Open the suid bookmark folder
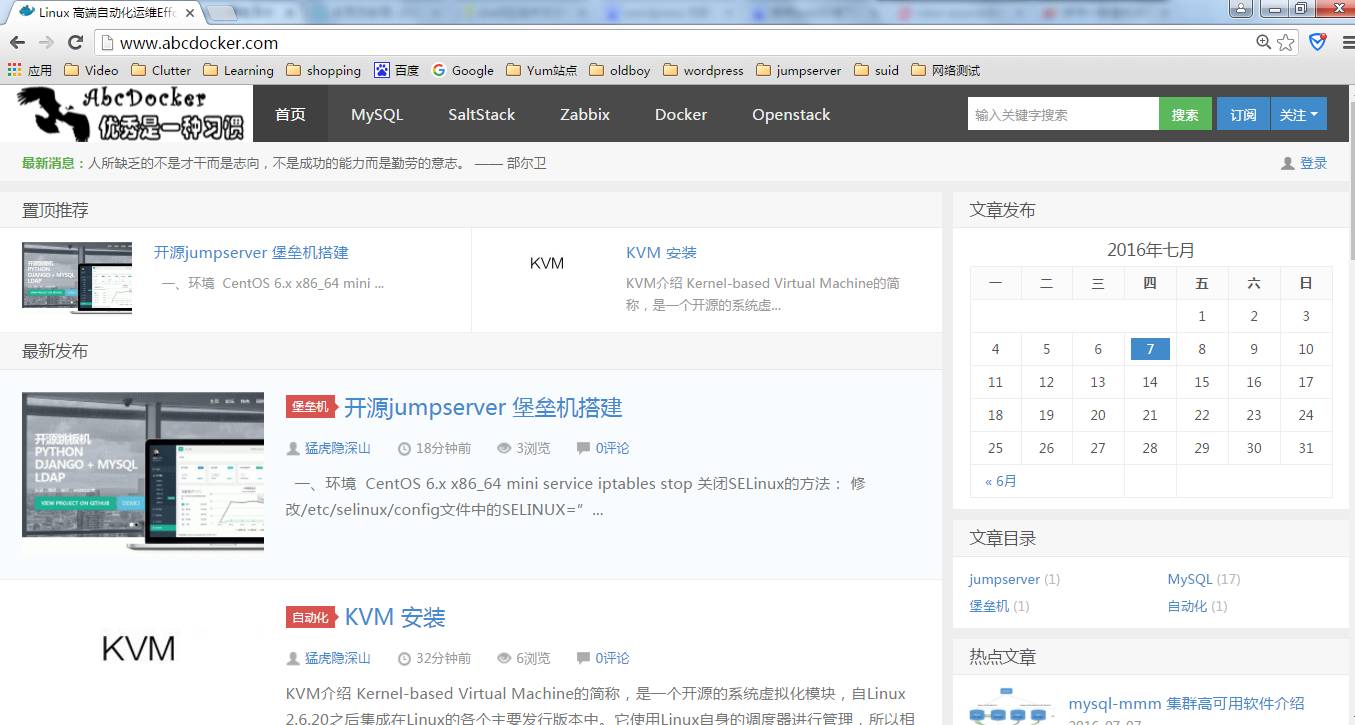Image resolution: width=1355 pixels, height=725 pixels. click(877, 70)
